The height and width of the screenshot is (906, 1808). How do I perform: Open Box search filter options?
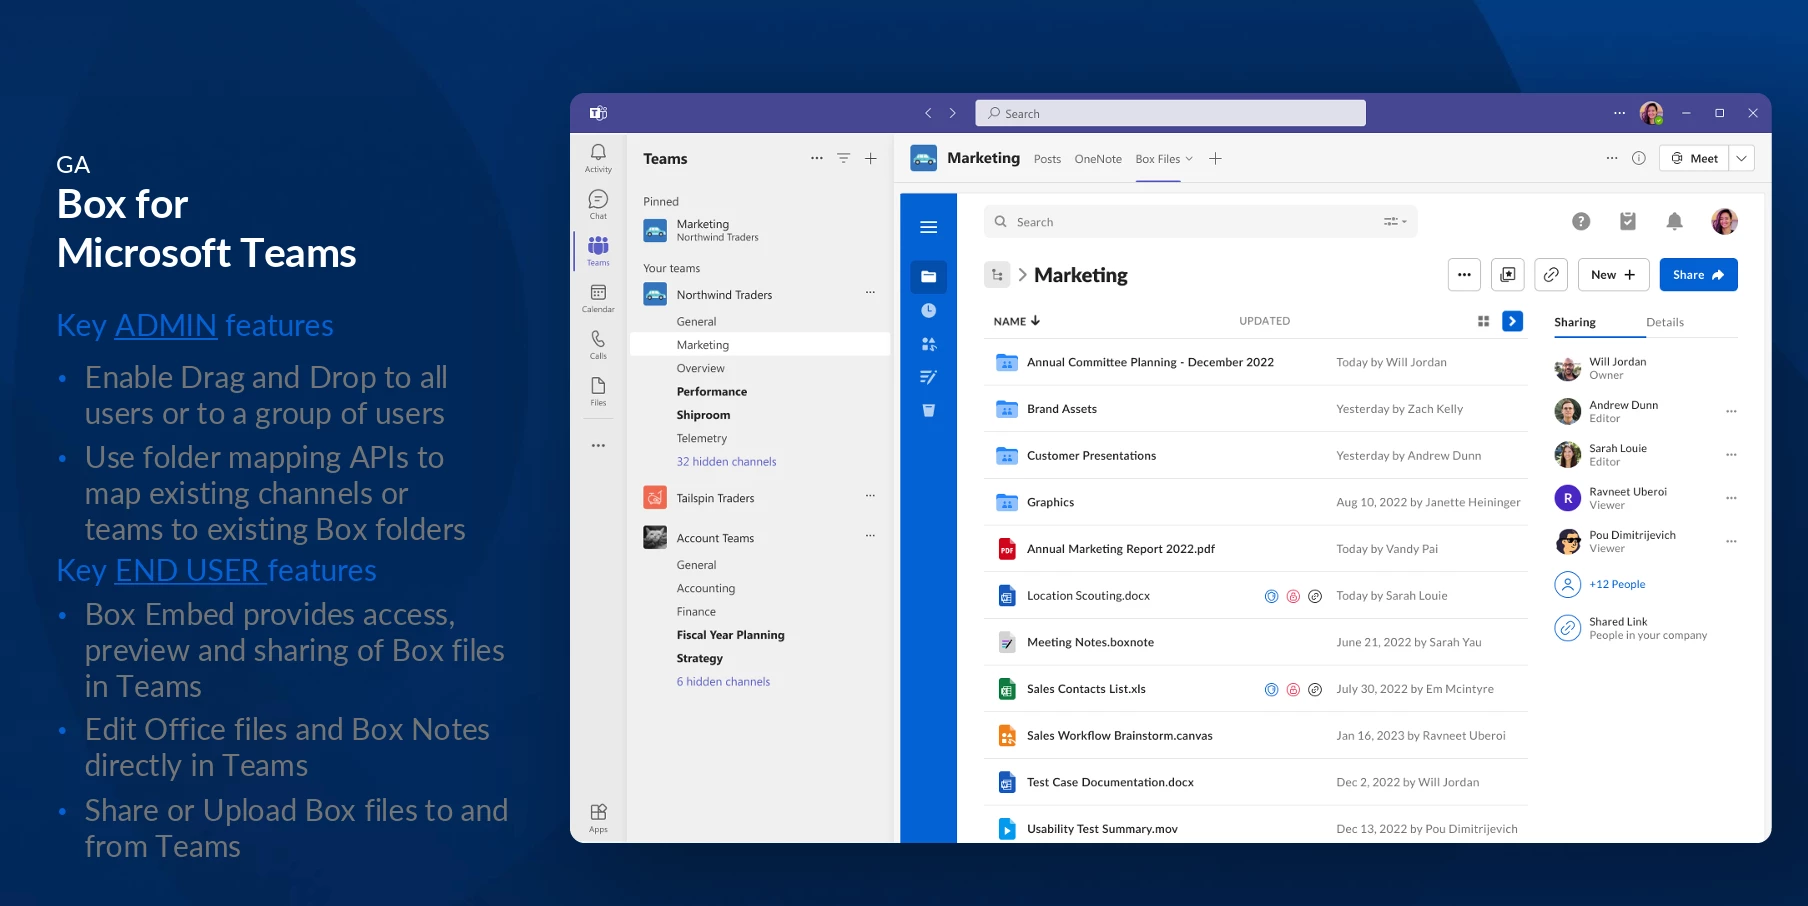tap(1394, 222)
